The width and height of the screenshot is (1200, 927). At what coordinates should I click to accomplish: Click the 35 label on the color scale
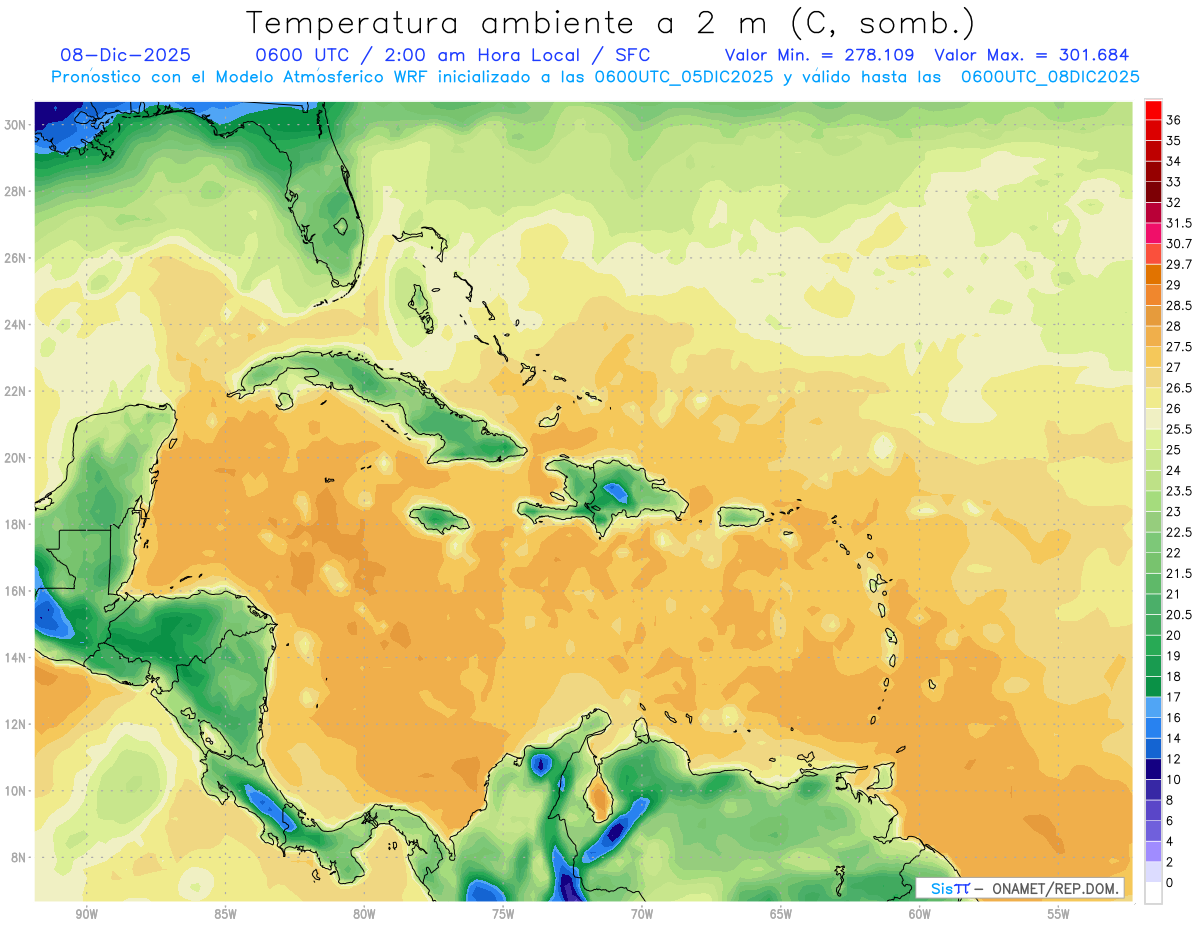pos(1174,141)
